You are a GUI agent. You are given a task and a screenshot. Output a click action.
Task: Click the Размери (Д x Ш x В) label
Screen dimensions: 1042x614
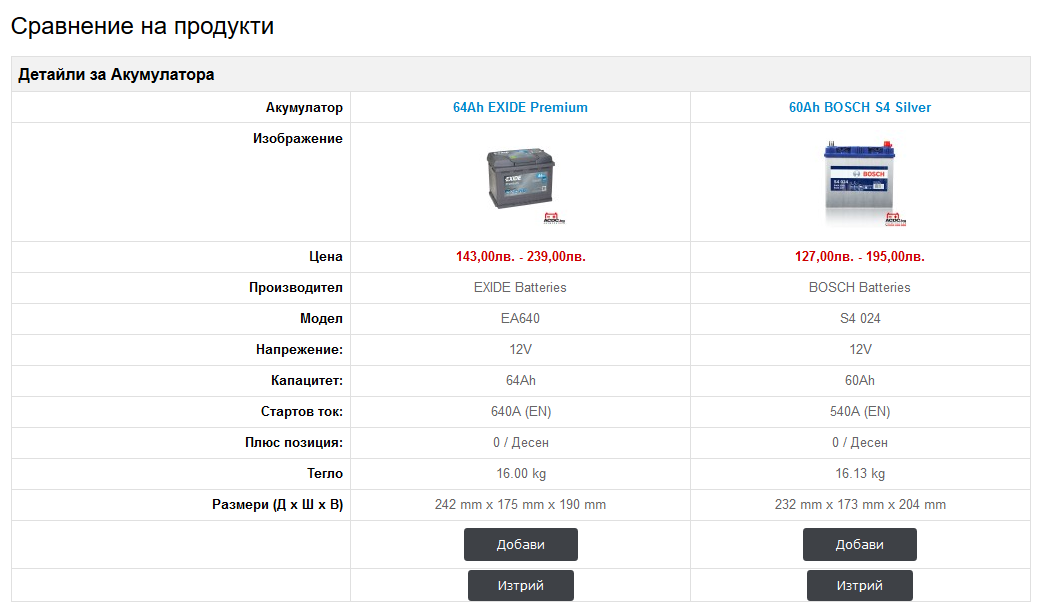click(278, 505)
